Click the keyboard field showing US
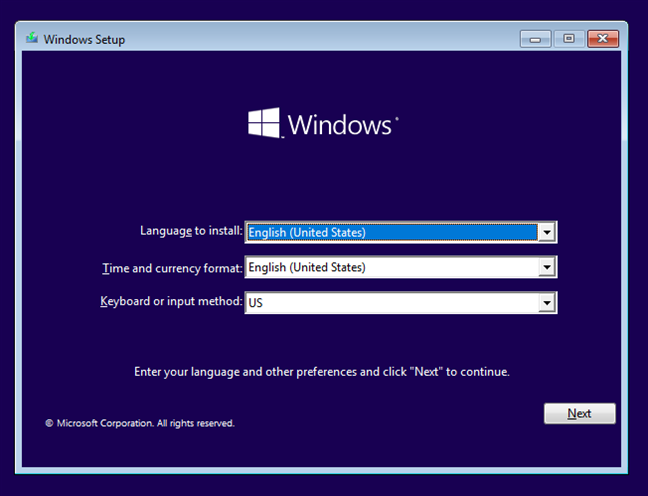The width and height of the screenshot is (648, 496). (390, 302)
